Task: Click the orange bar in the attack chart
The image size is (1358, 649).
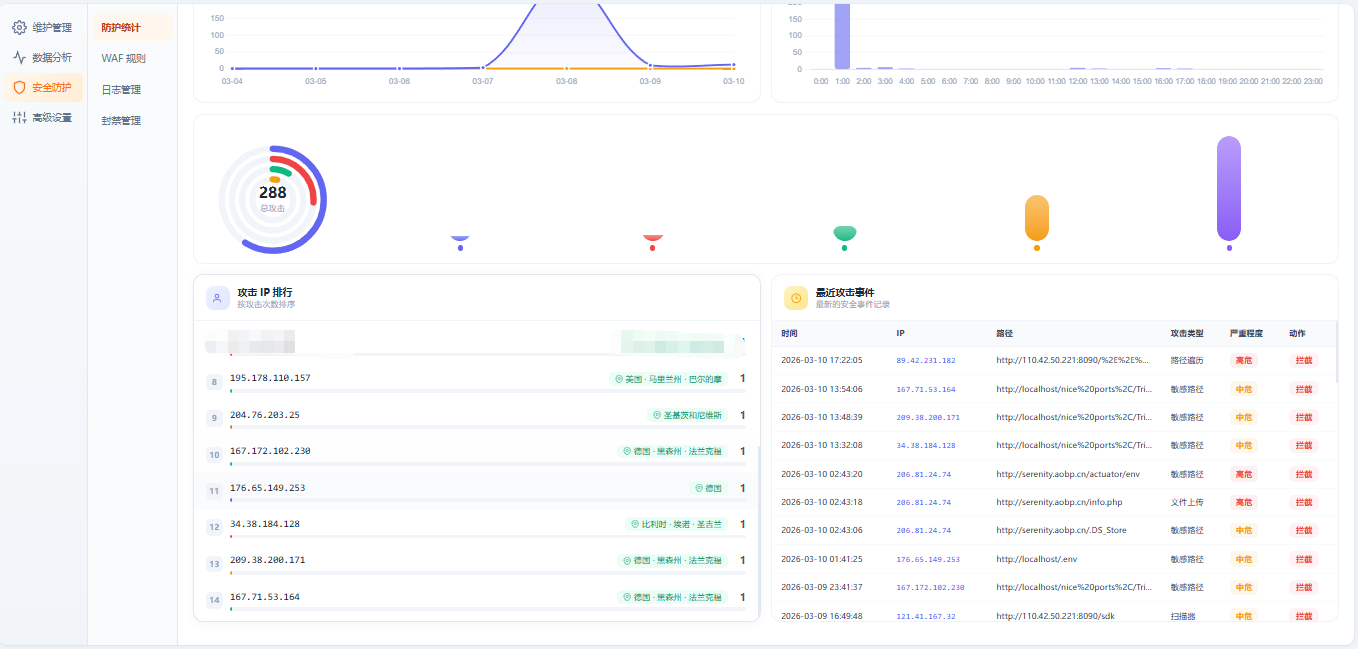Action: tap(1036, 218)
